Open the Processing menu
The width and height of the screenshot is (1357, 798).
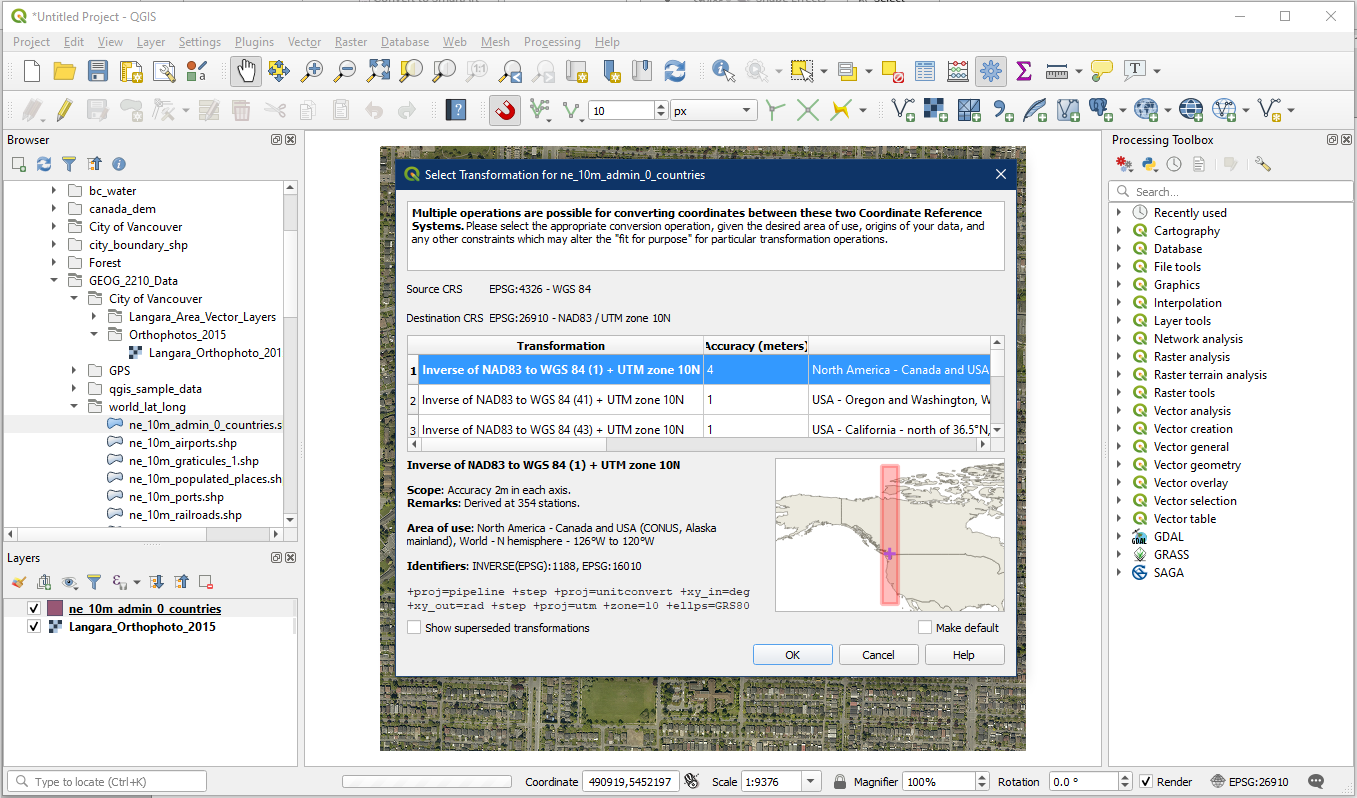coord(551,42)
